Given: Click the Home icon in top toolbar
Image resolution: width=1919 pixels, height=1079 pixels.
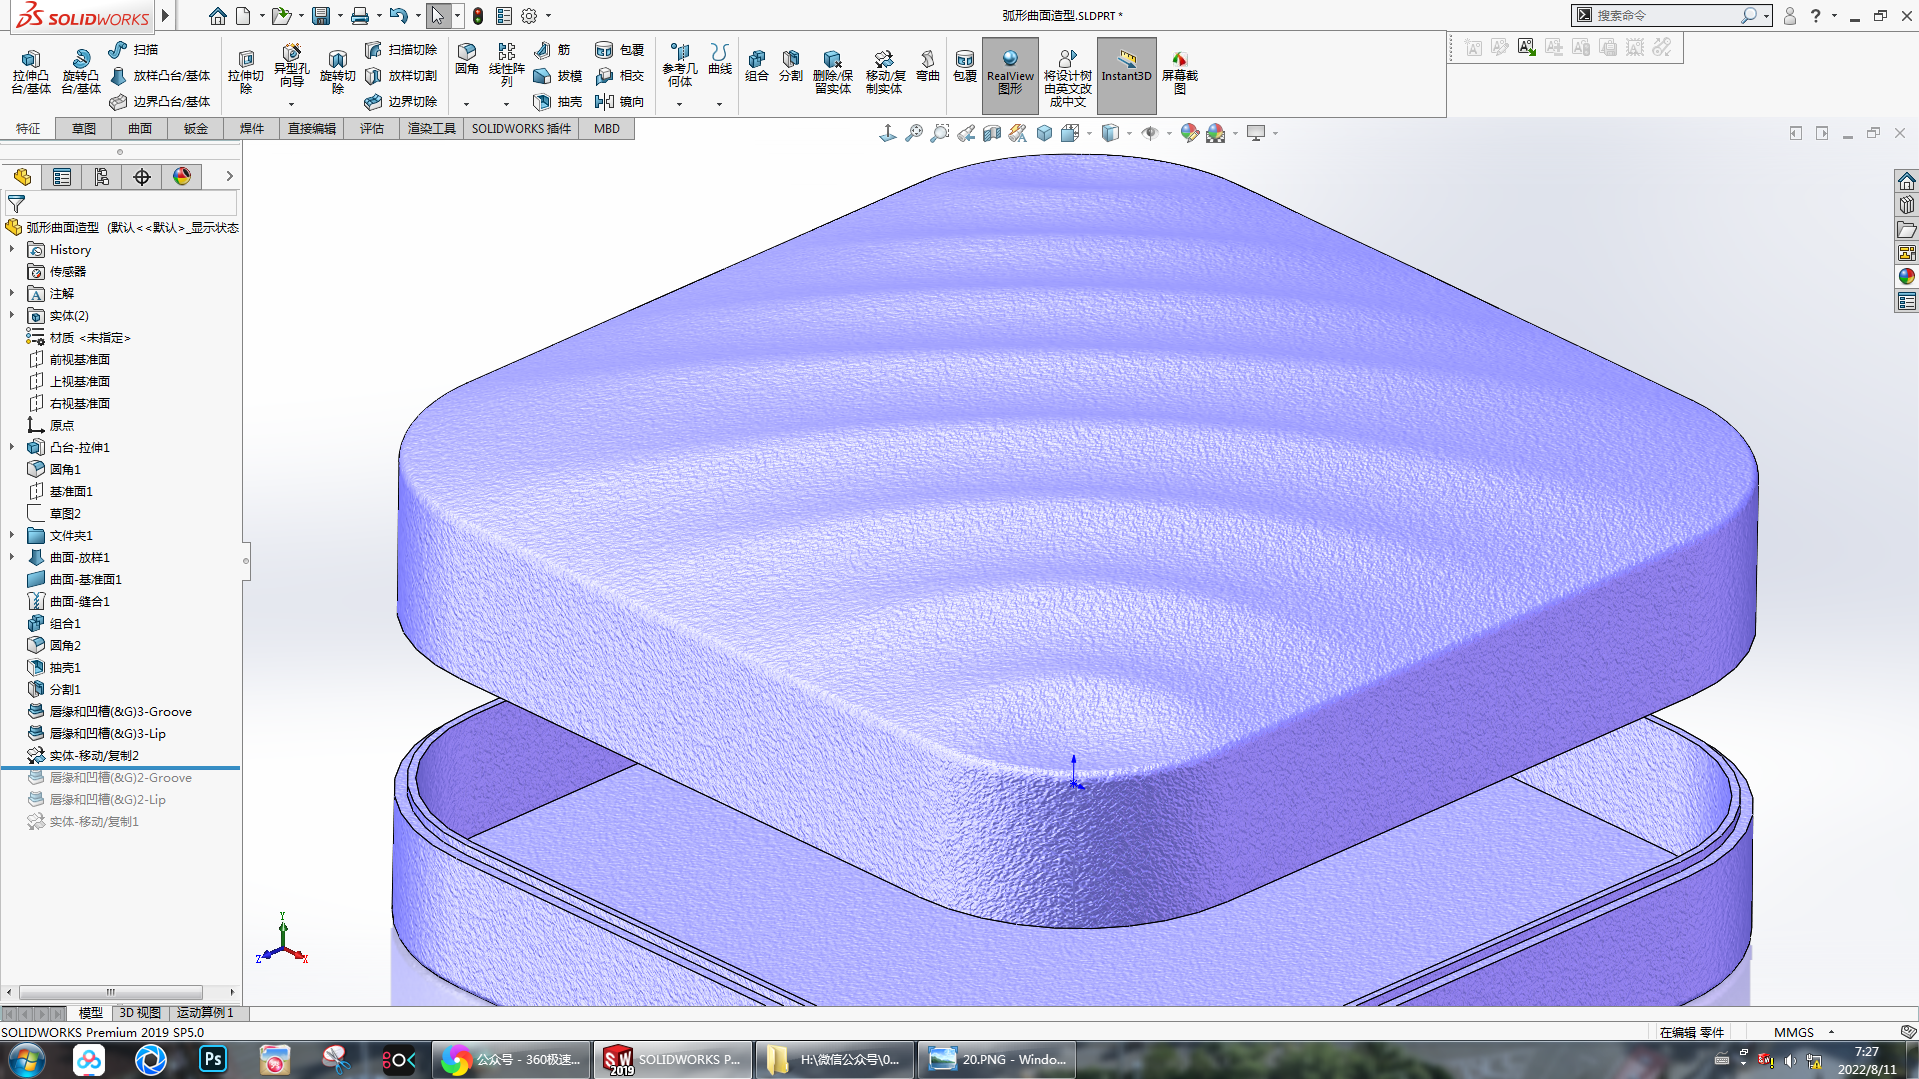Looking at the screenshot, I should coord(217,16).
